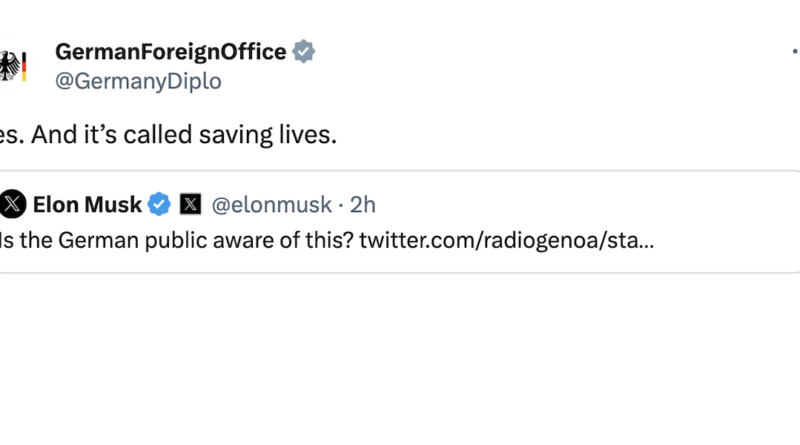800x445 pixels.
Task: Click the square X affiliation badge
Action: tap(190, 204)
